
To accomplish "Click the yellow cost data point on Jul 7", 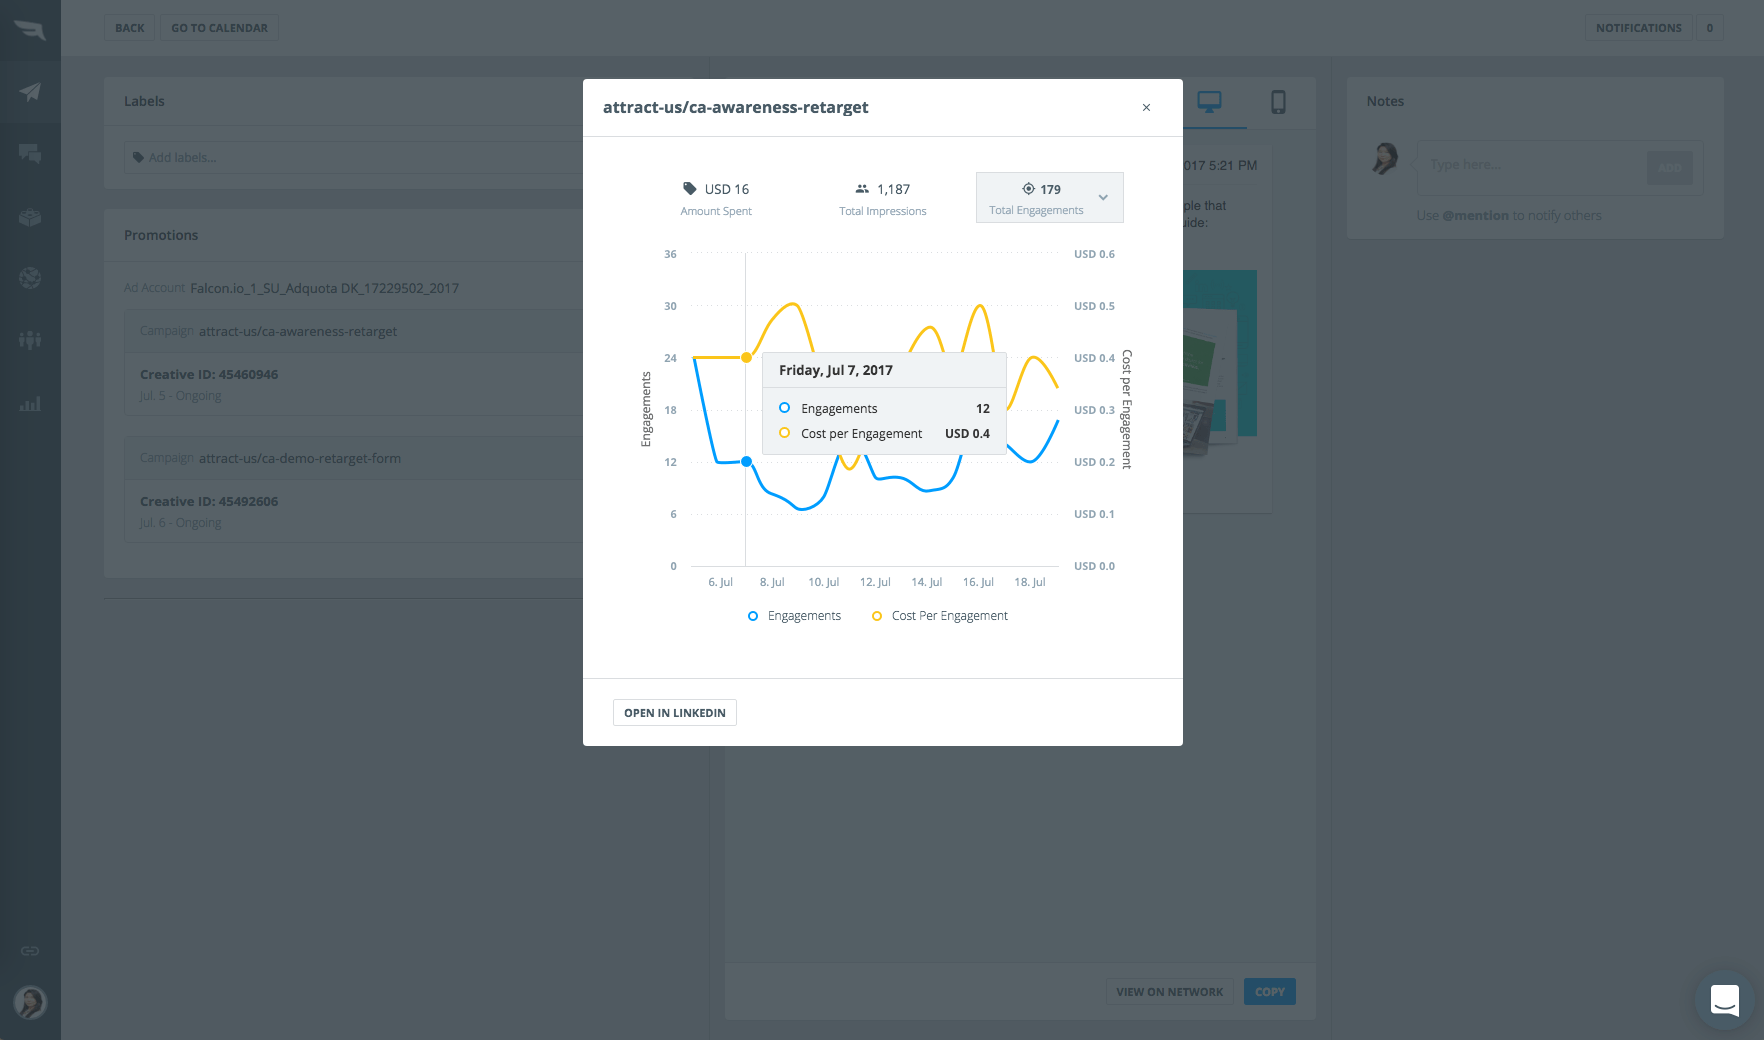I will 746,357.
